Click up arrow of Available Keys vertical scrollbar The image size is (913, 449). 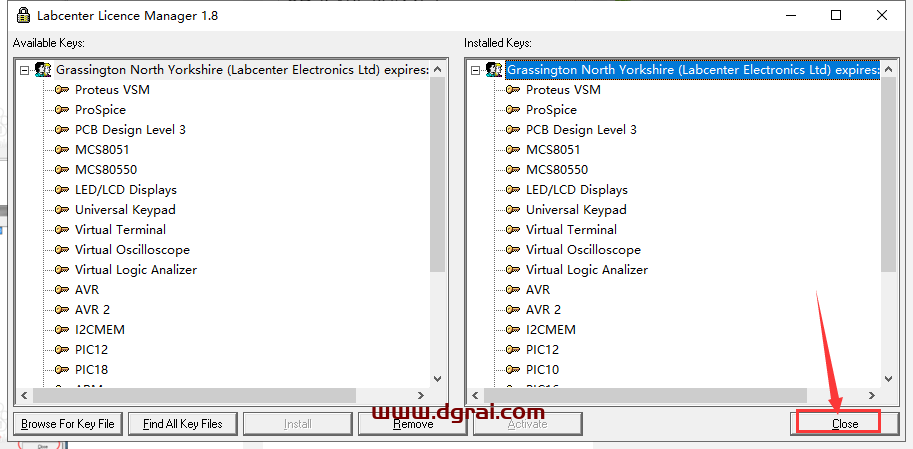[438, 69]
